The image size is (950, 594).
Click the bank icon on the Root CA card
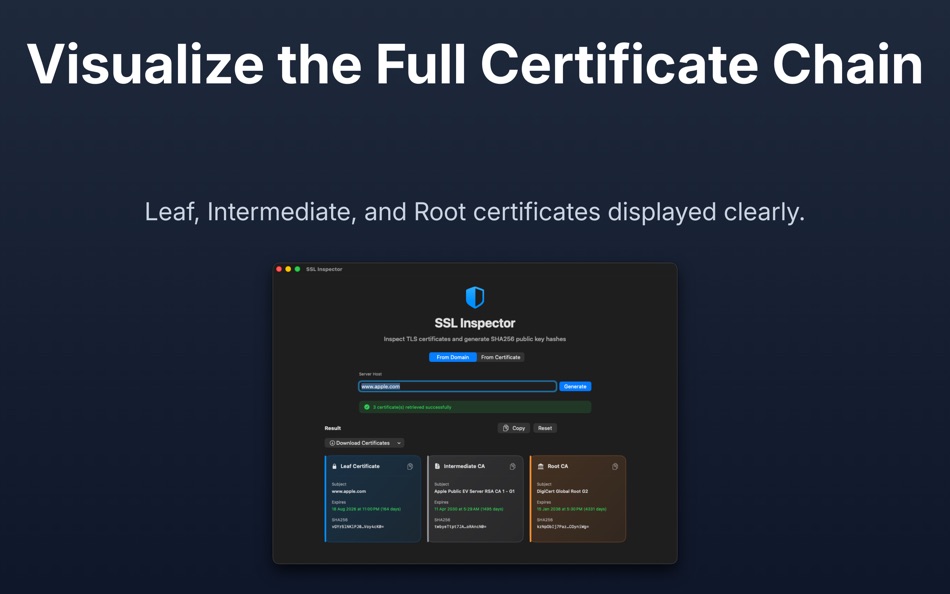[540, 466]
